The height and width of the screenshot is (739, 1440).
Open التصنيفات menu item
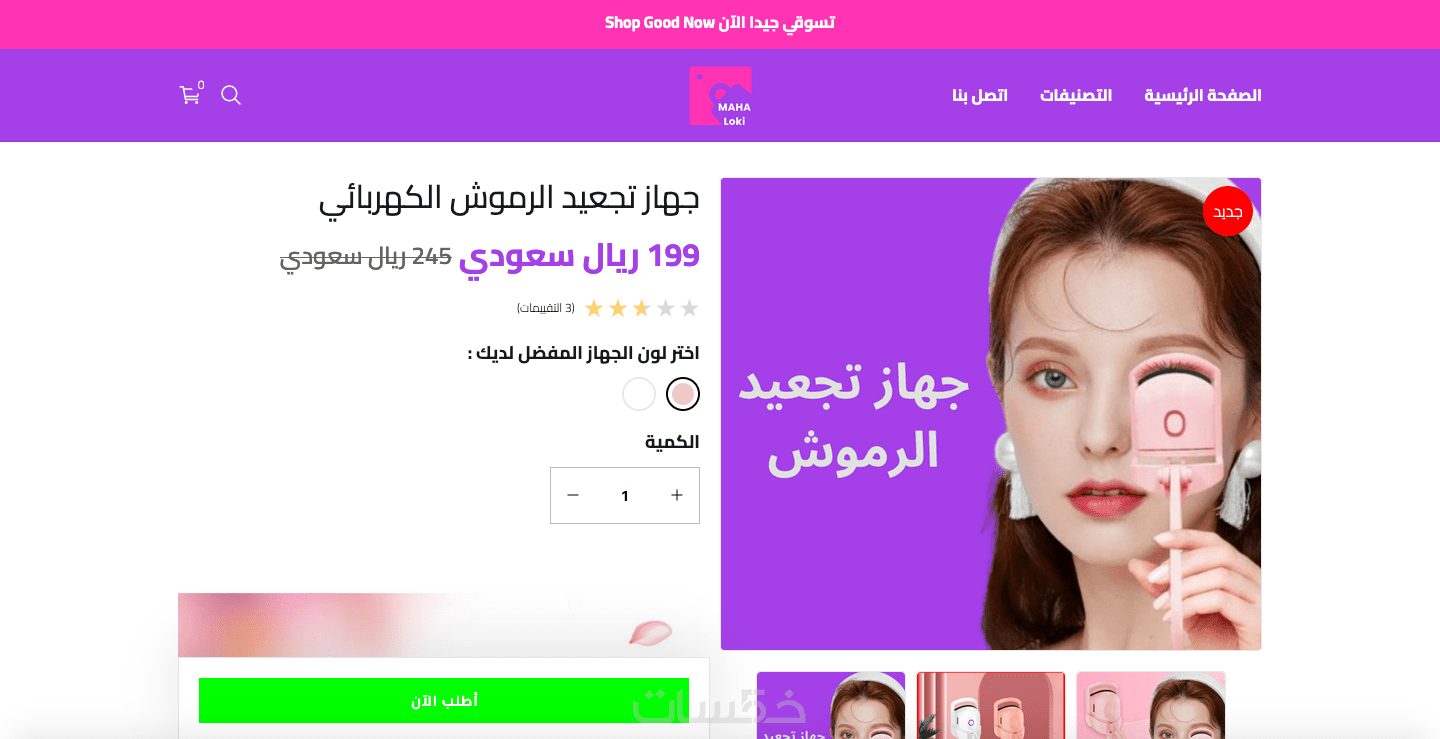1076,95
